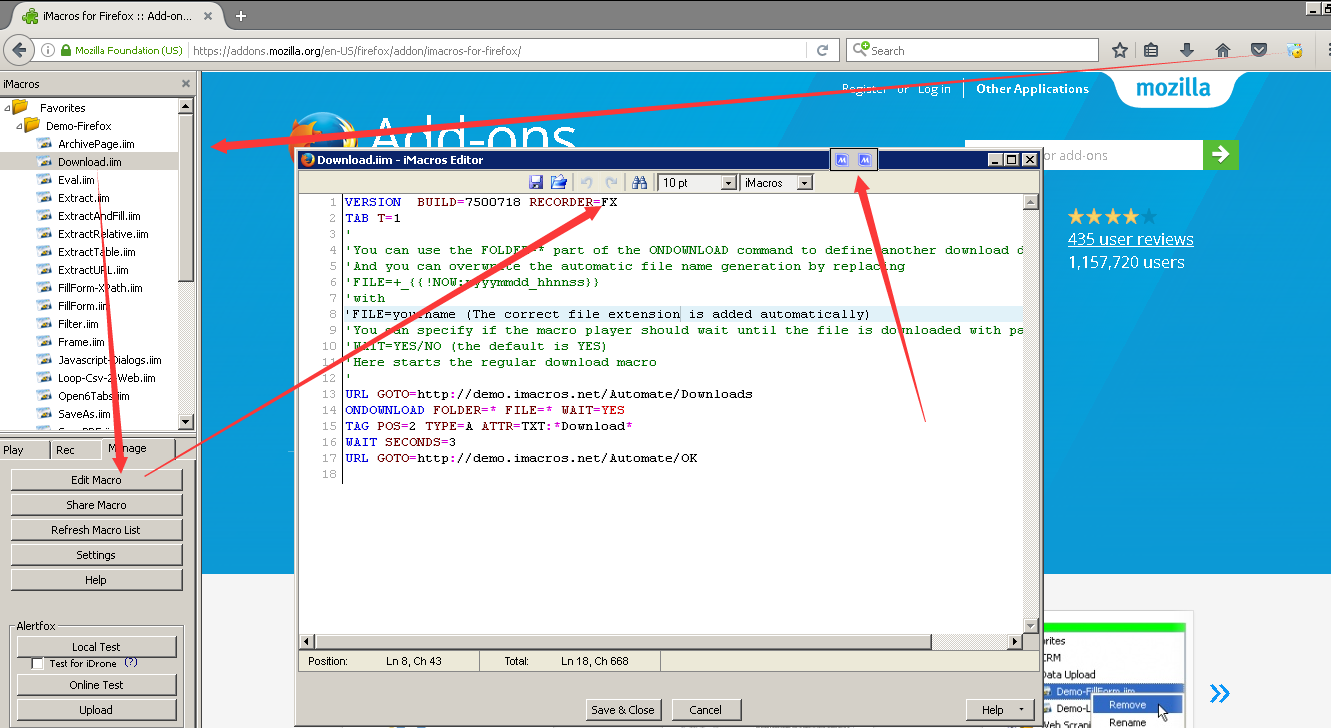Click Cancel in the iMacros Editor
The height and width of the screenshot is (728, 1331).
705,710
